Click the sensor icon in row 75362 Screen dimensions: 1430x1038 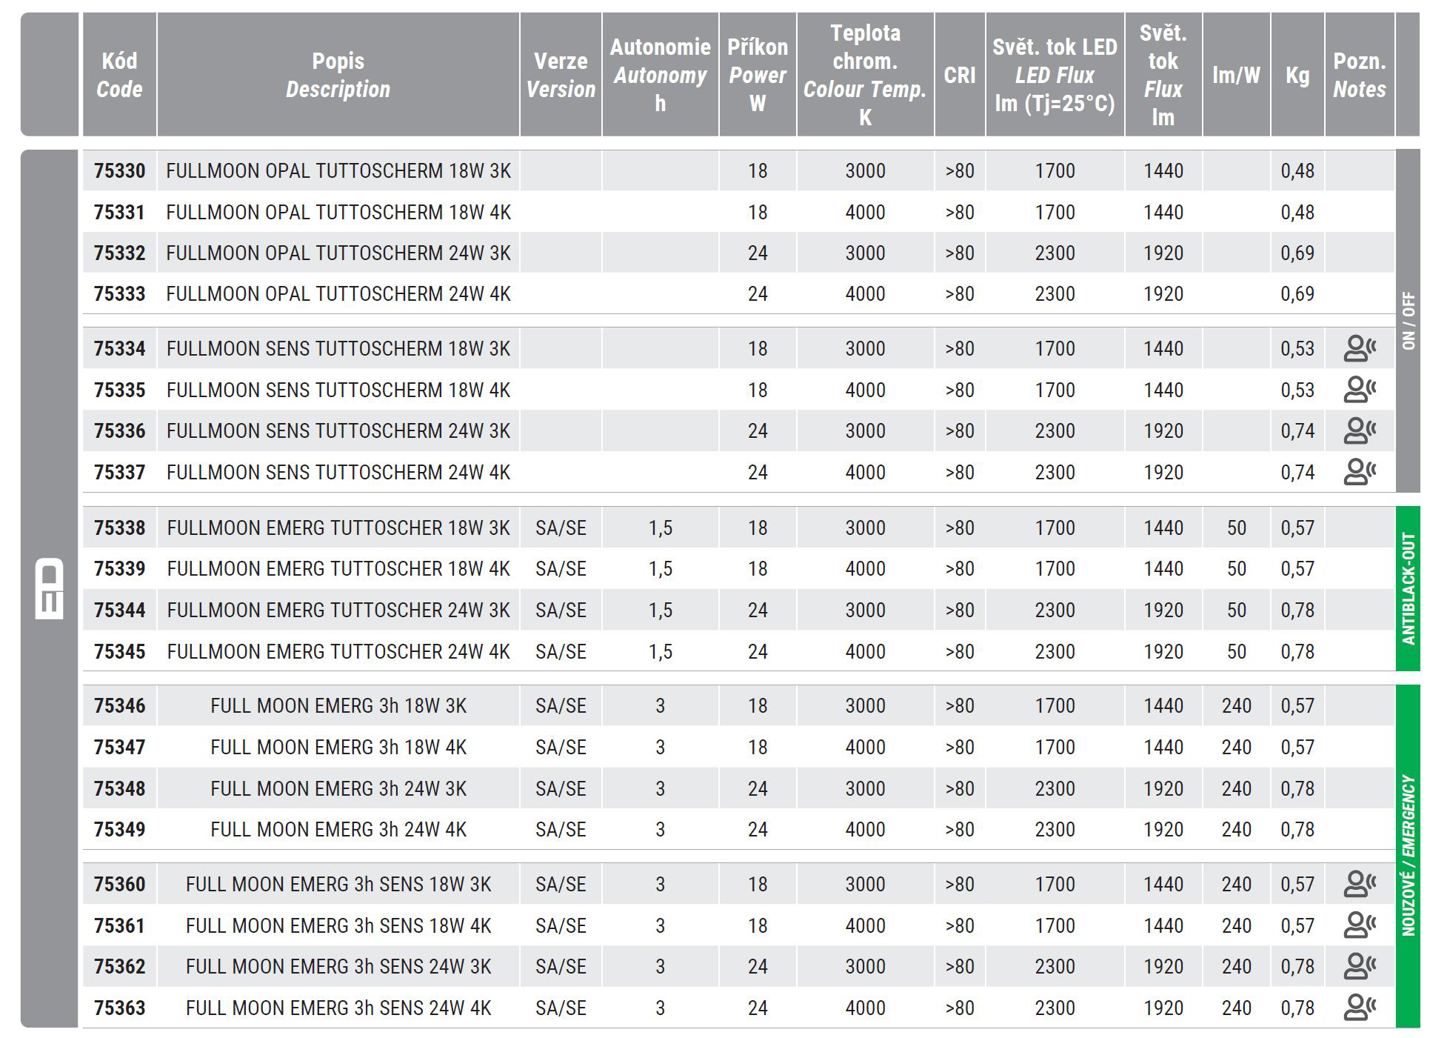point(1359,966)
